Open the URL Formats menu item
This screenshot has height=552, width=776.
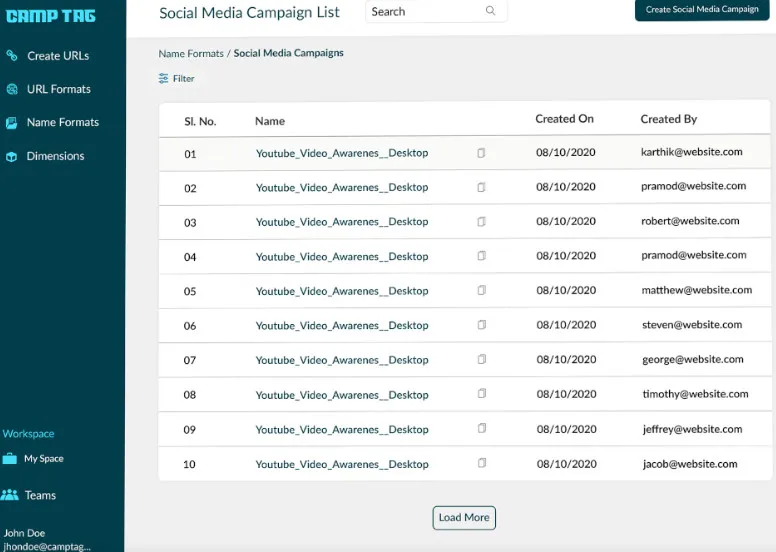[58, 89]
